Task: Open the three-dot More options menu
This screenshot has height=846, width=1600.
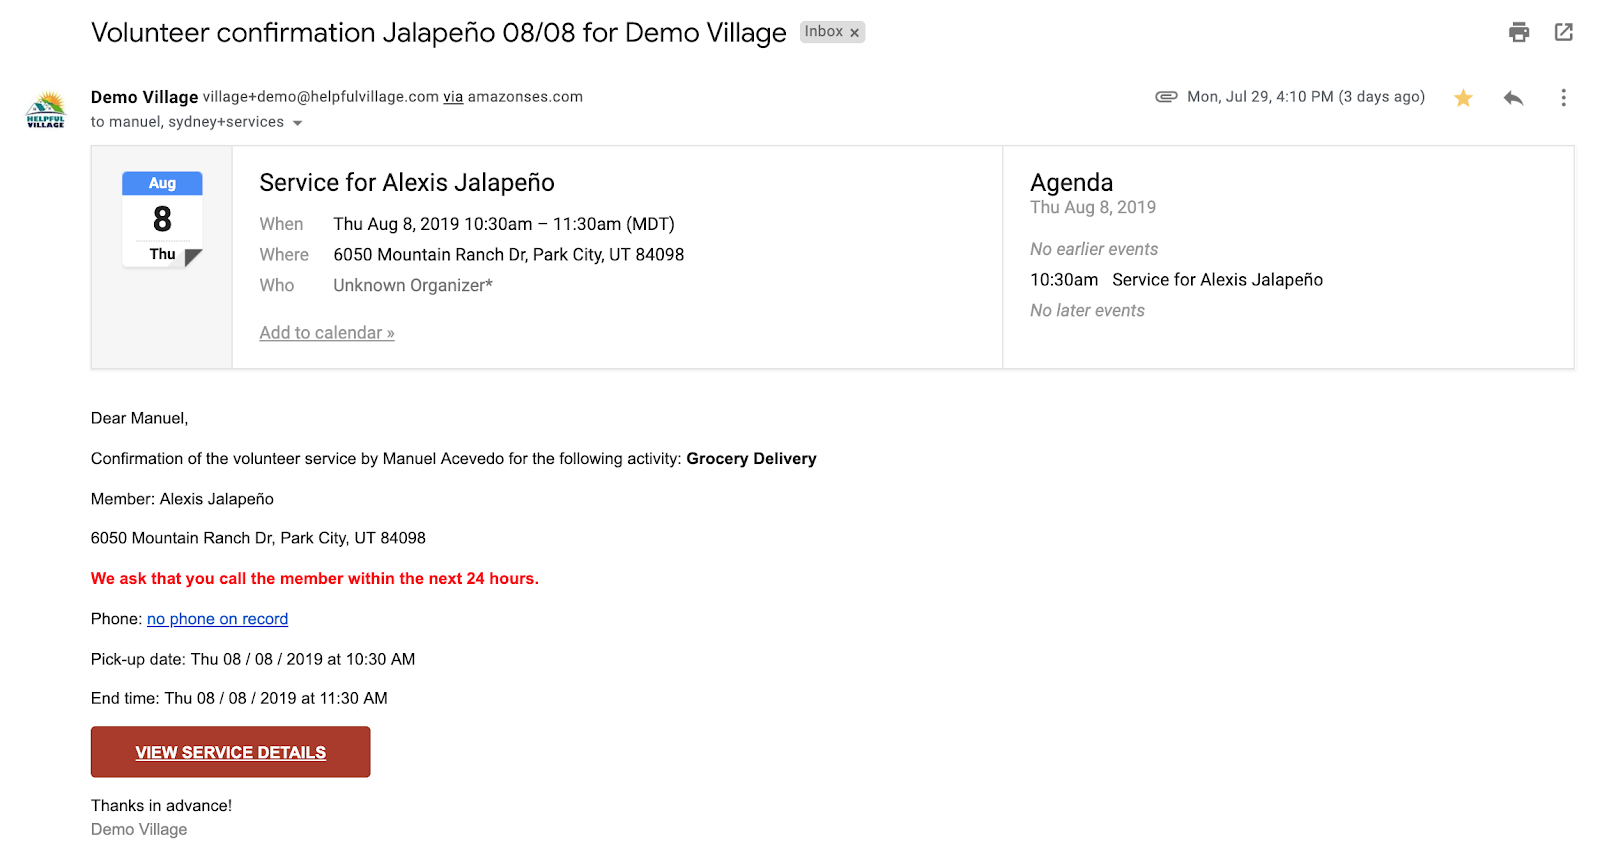Action: 1563,97
